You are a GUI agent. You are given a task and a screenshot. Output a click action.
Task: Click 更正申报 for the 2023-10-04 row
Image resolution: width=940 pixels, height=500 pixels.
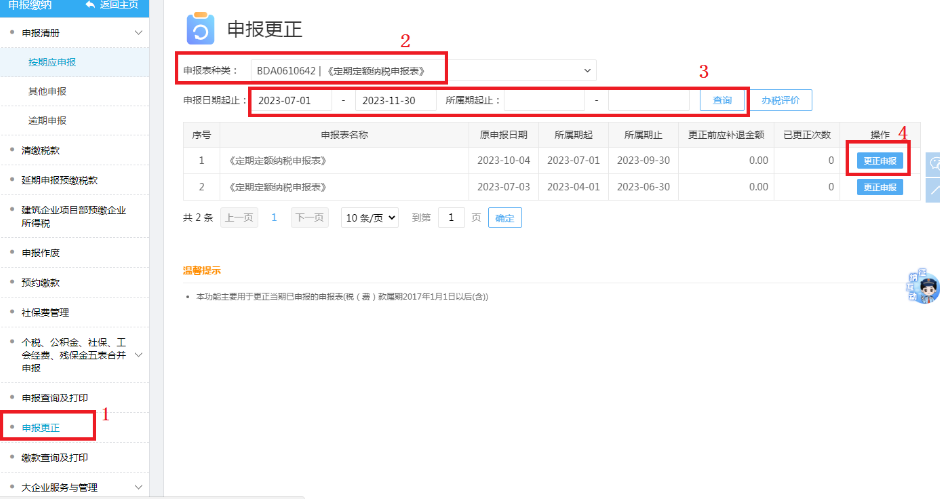point(879,161)
